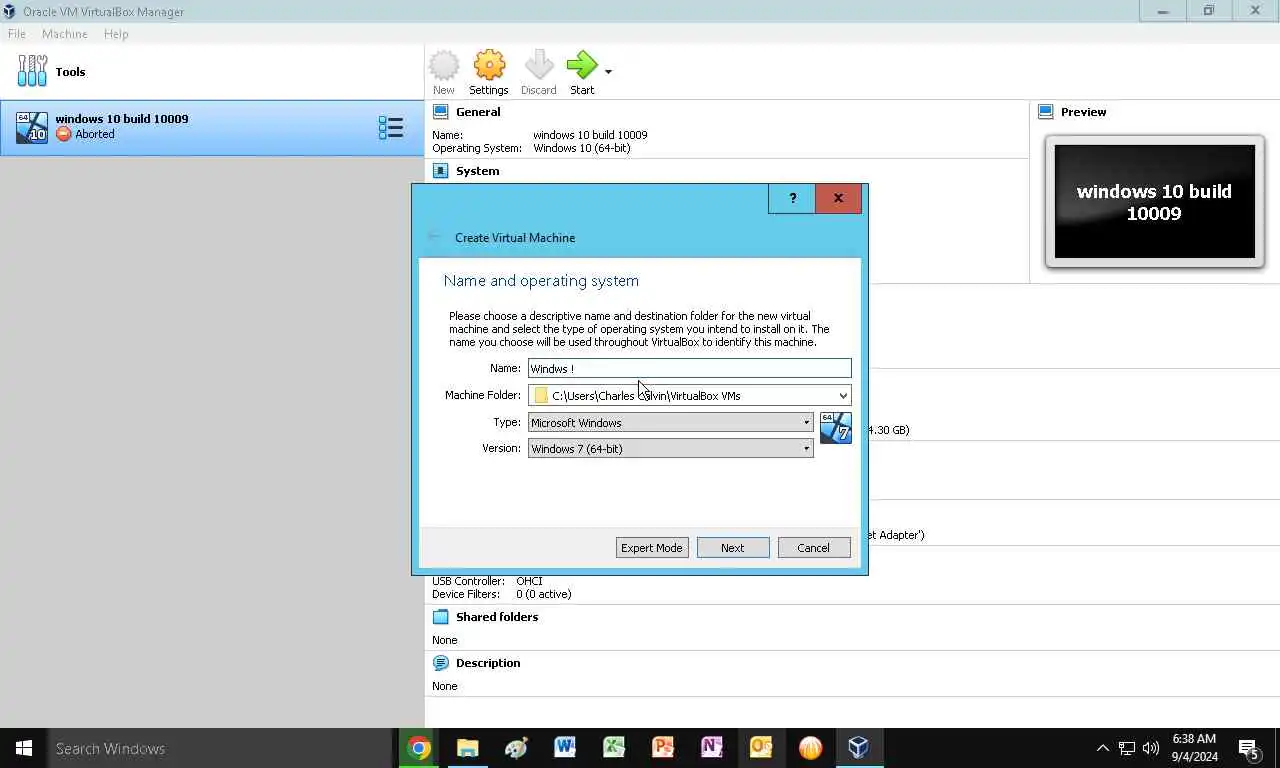Click the Expert Mode button
Image resolution: width=1280 pixels, height=768 pixels.
pos(652,547)
